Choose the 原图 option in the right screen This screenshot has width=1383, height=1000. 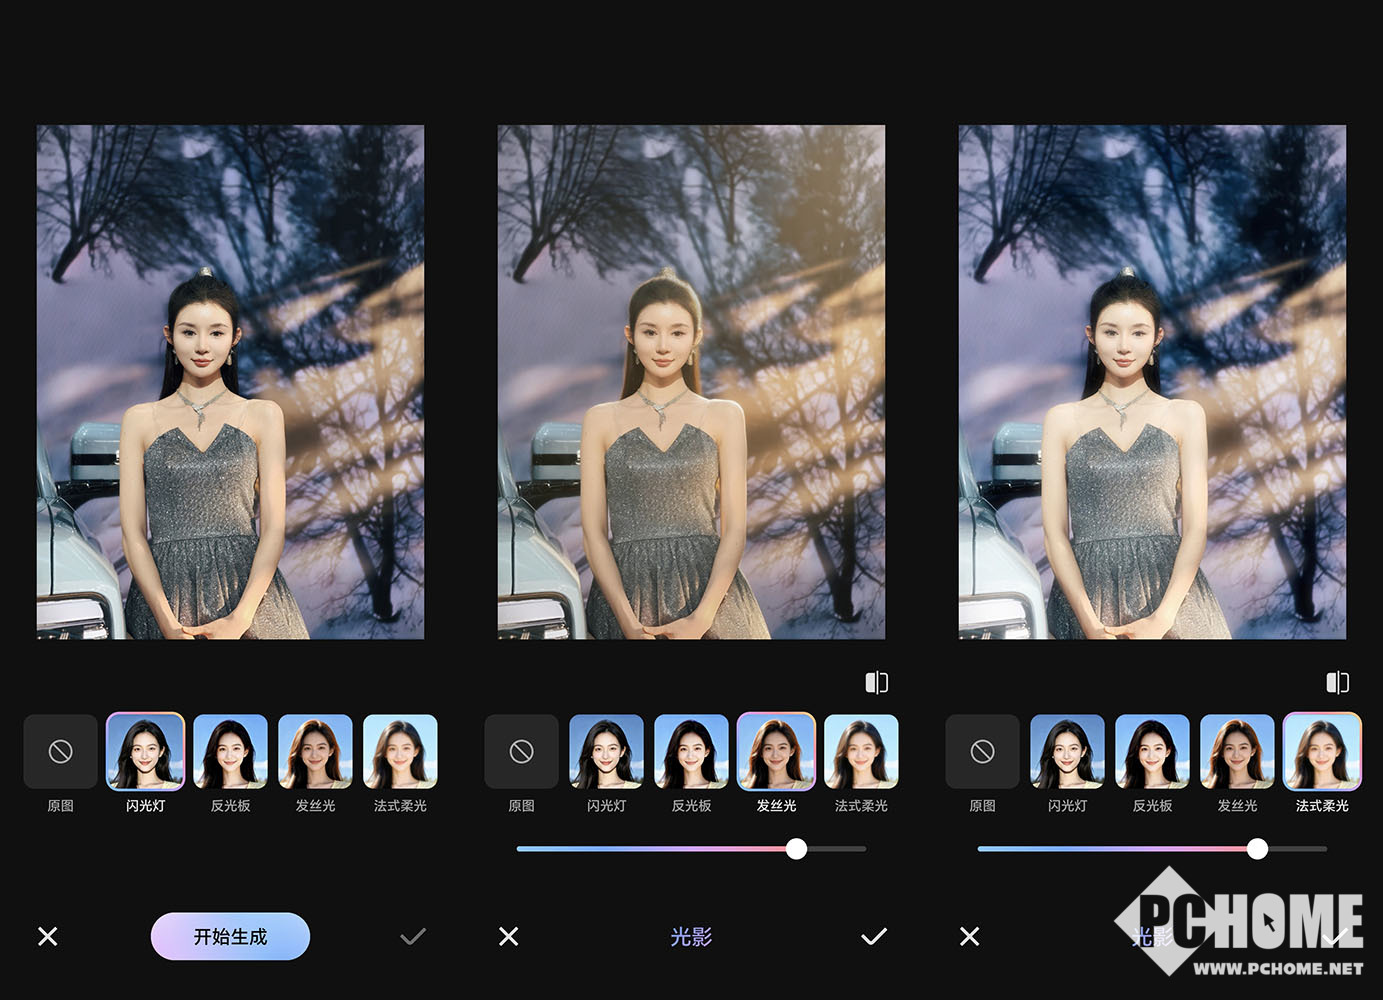pyautogui.click(x=983, y=752)
